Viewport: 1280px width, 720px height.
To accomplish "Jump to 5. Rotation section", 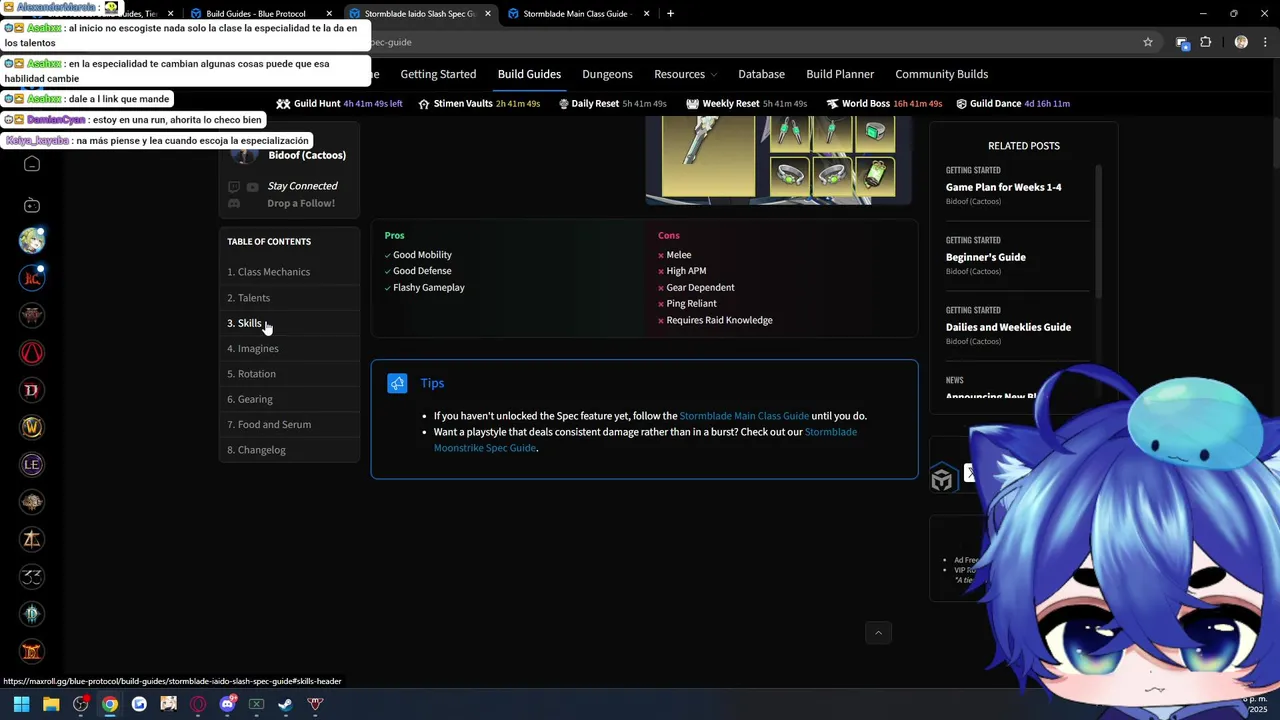I will (251, 374).
